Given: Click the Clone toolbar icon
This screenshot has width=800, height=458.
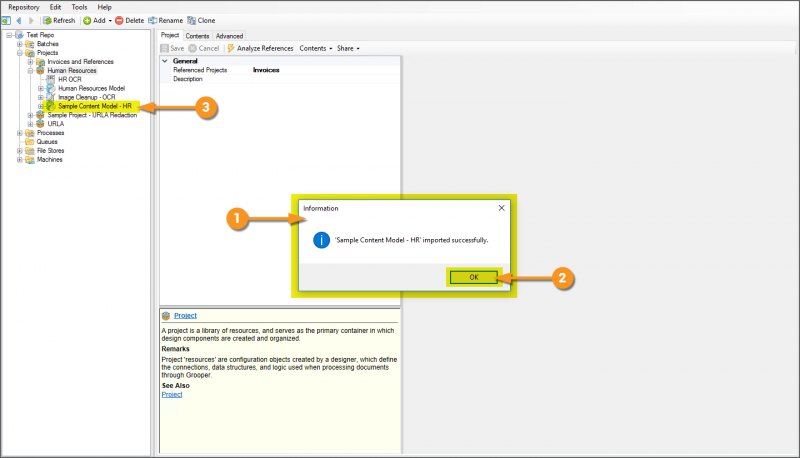Looking at the screenshot, I should [191, 20].
